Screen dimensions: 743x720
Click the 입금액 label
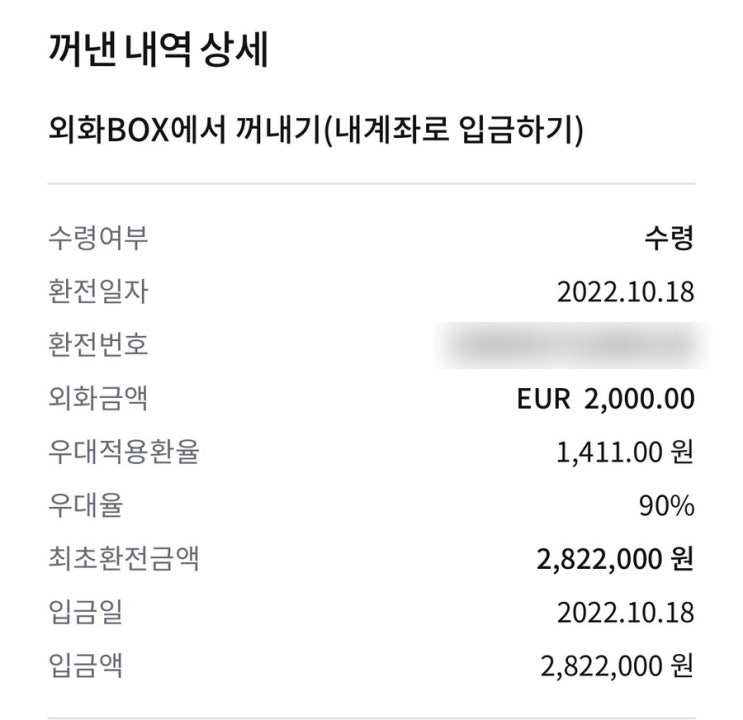click(86, 665)
